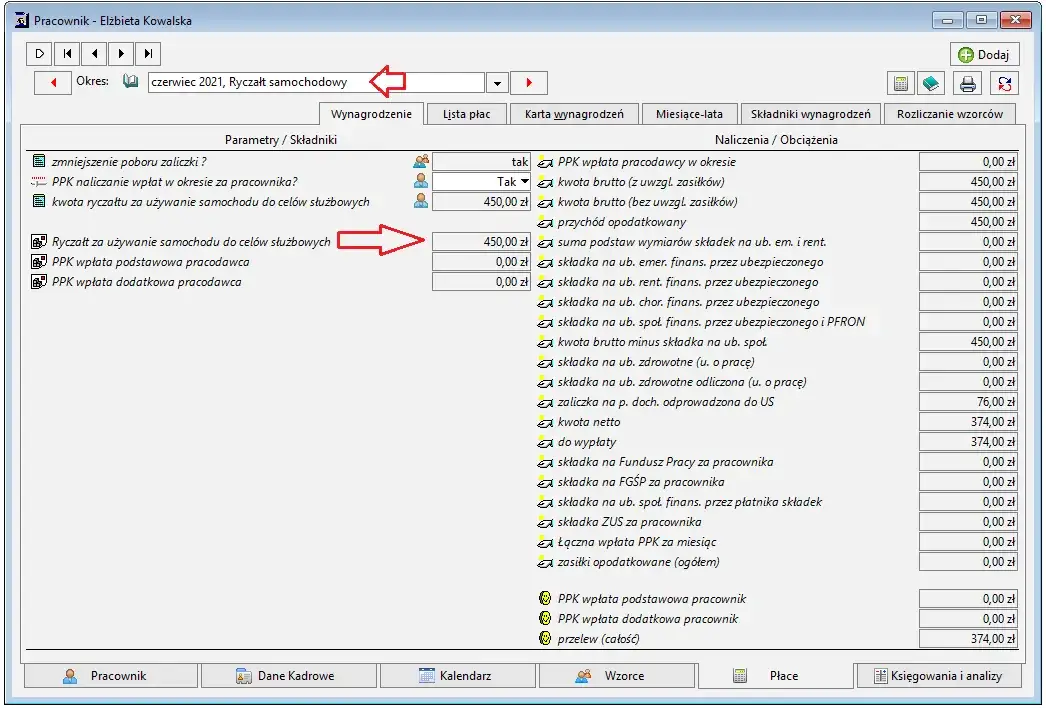Advance to next period with red right arrow
The image size is (1046, 708).
click(529, 83)
